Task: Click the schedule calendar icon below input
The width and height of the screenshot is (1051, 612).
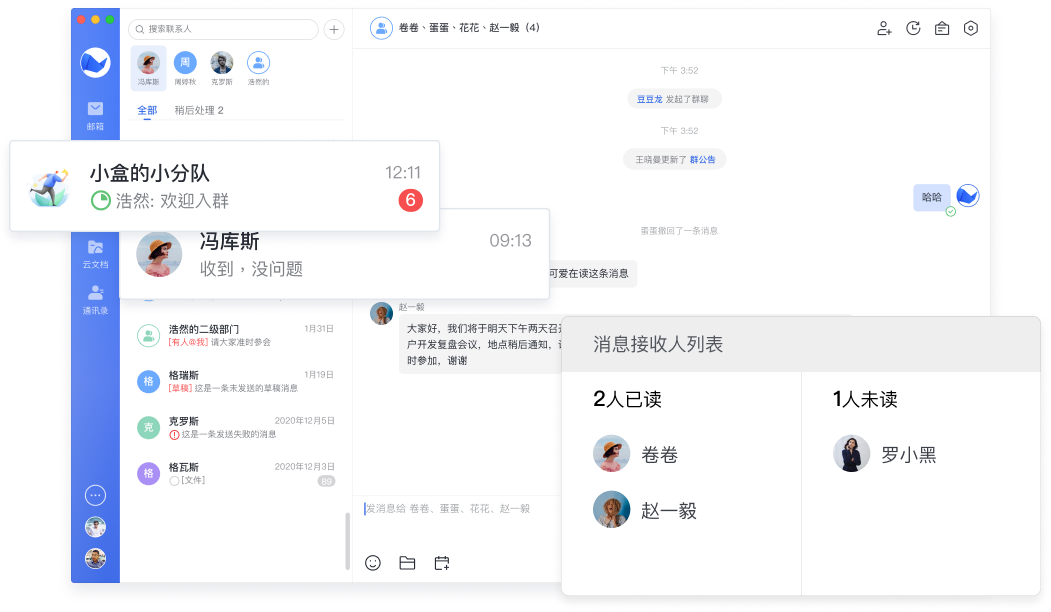Action: coord(441,563)
